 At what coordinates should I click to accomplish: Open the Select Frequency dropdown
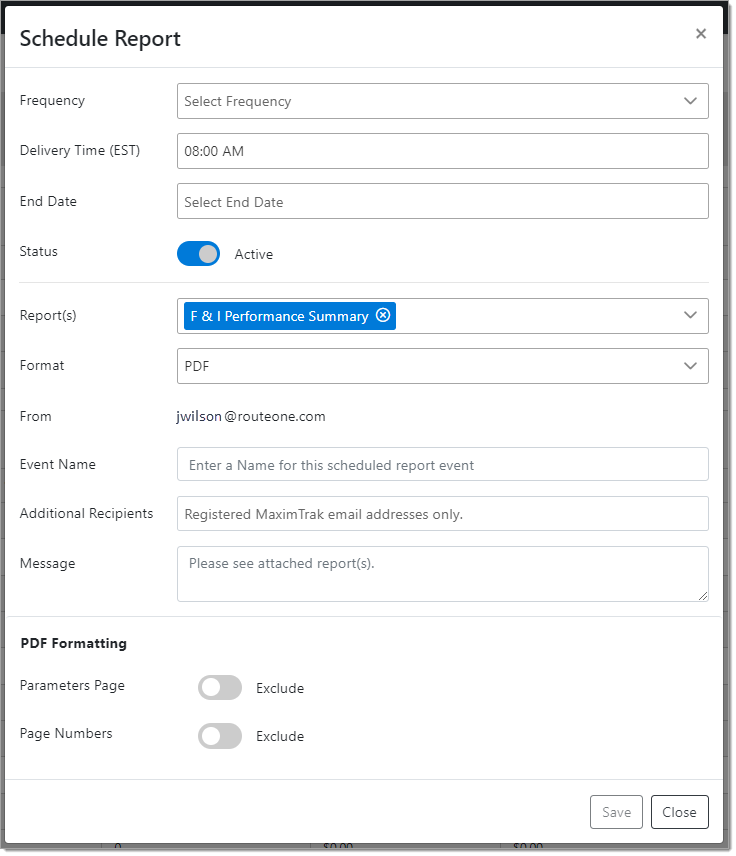[x=442, y=101]
